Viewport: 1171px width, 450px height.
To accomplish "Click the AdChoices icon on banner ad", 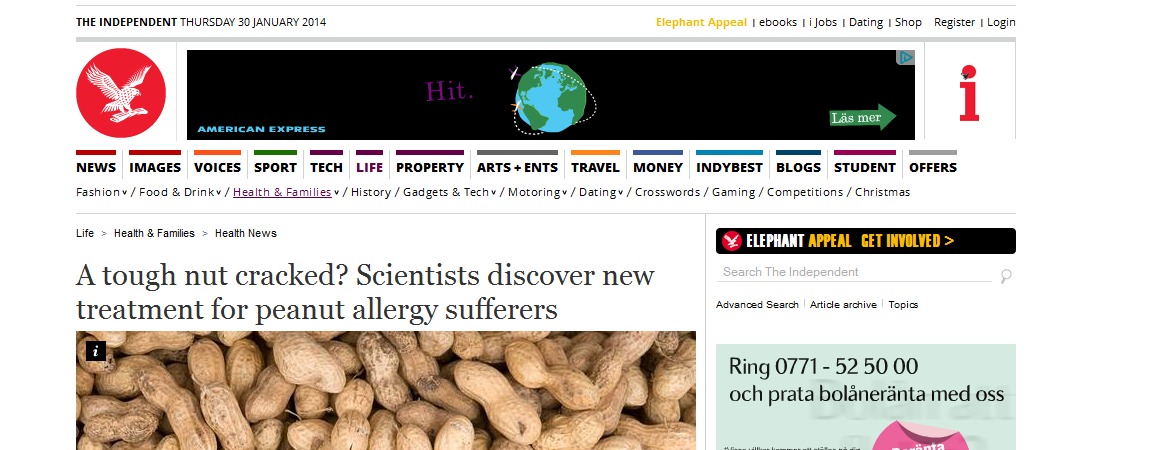I will coord(906,57).
